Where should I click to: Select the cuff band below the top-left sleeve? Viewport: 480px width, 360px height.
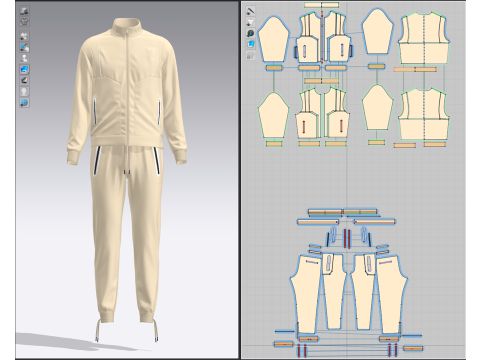coord(274,68)
